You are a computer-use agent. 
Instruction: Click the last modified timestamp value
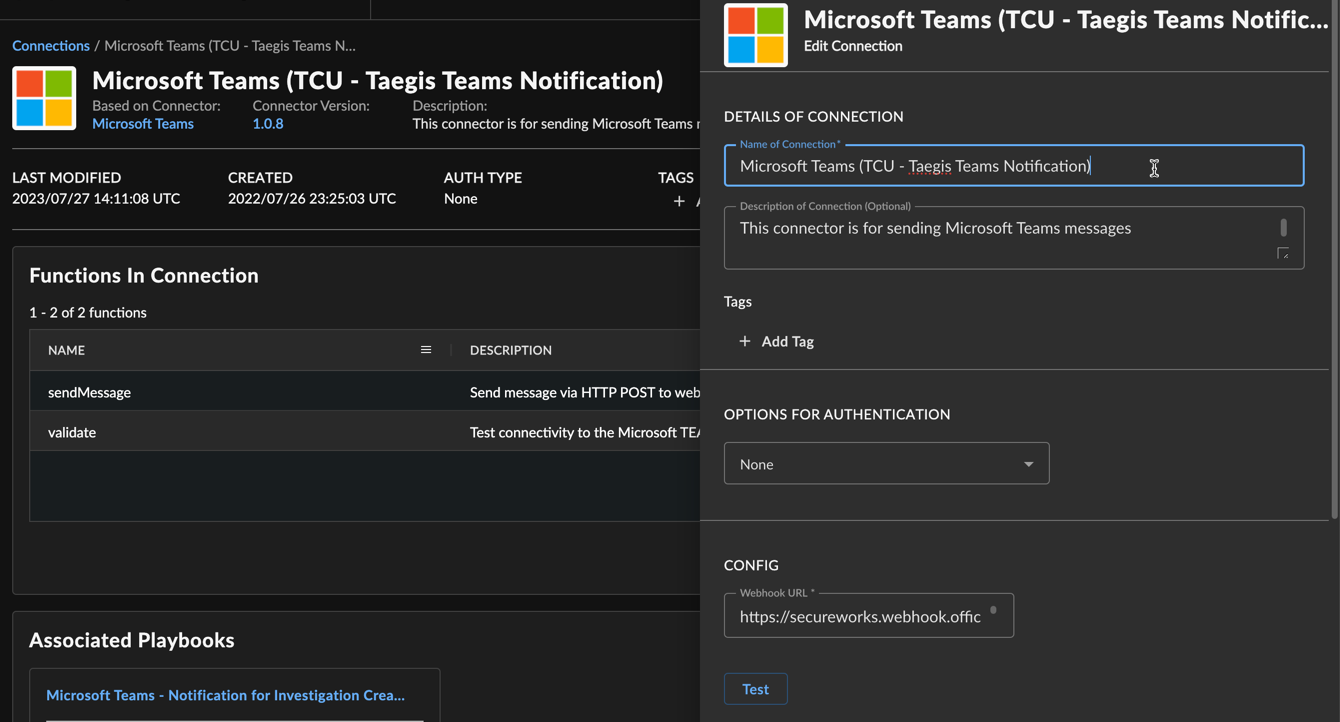click(x=96, y=199)
